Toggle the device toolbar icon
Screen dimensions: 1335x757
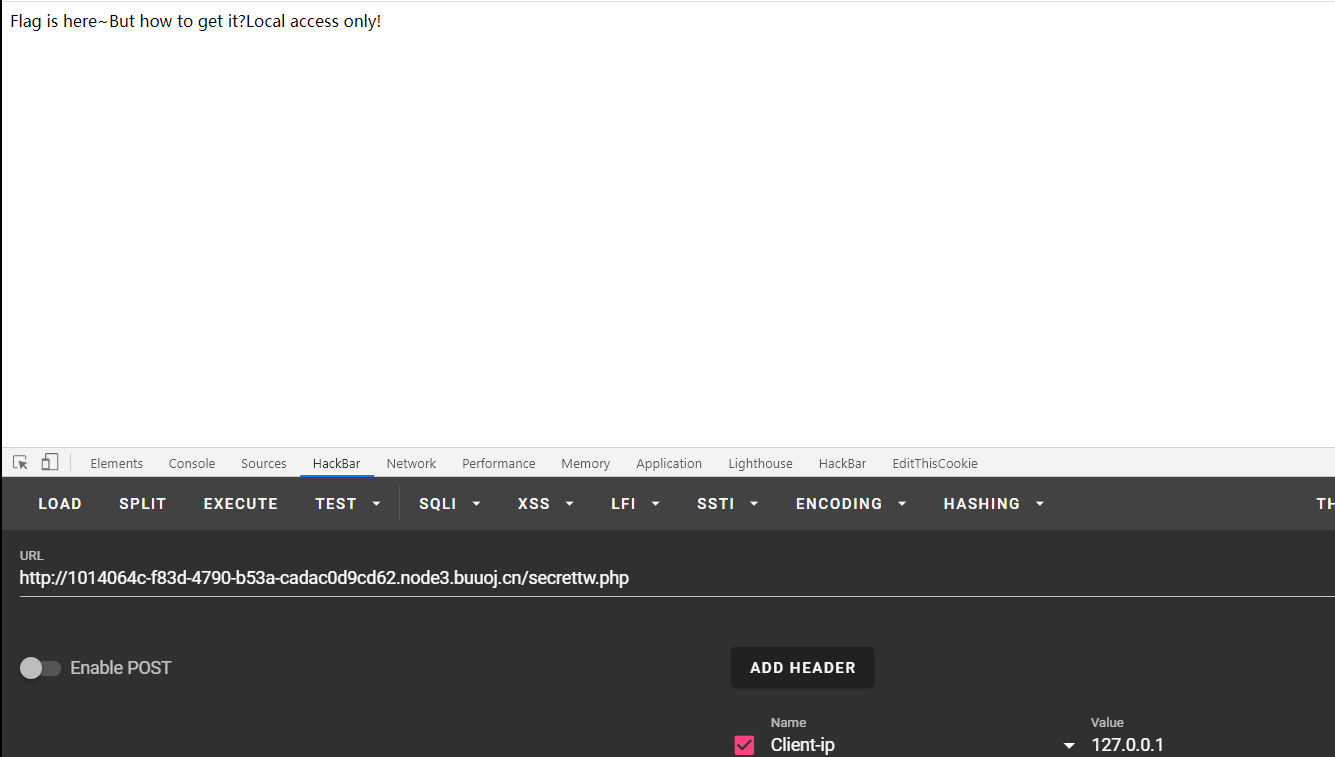coord(50,463)
